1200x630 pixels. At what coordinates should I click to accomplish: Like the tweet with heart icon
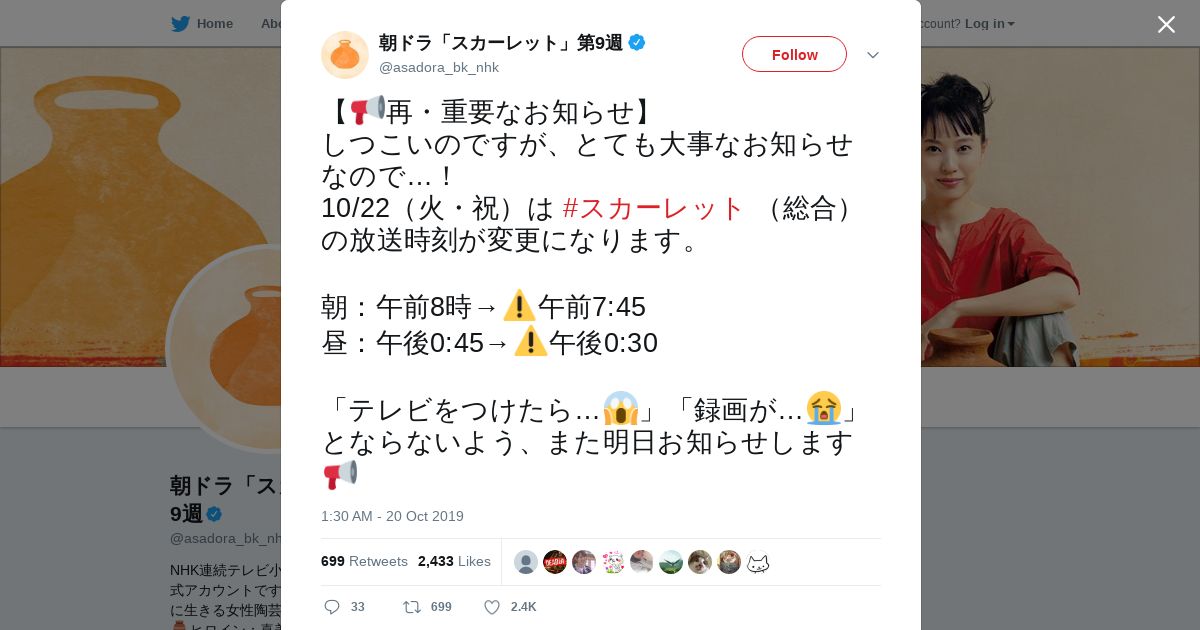click(x=492, y=607)
